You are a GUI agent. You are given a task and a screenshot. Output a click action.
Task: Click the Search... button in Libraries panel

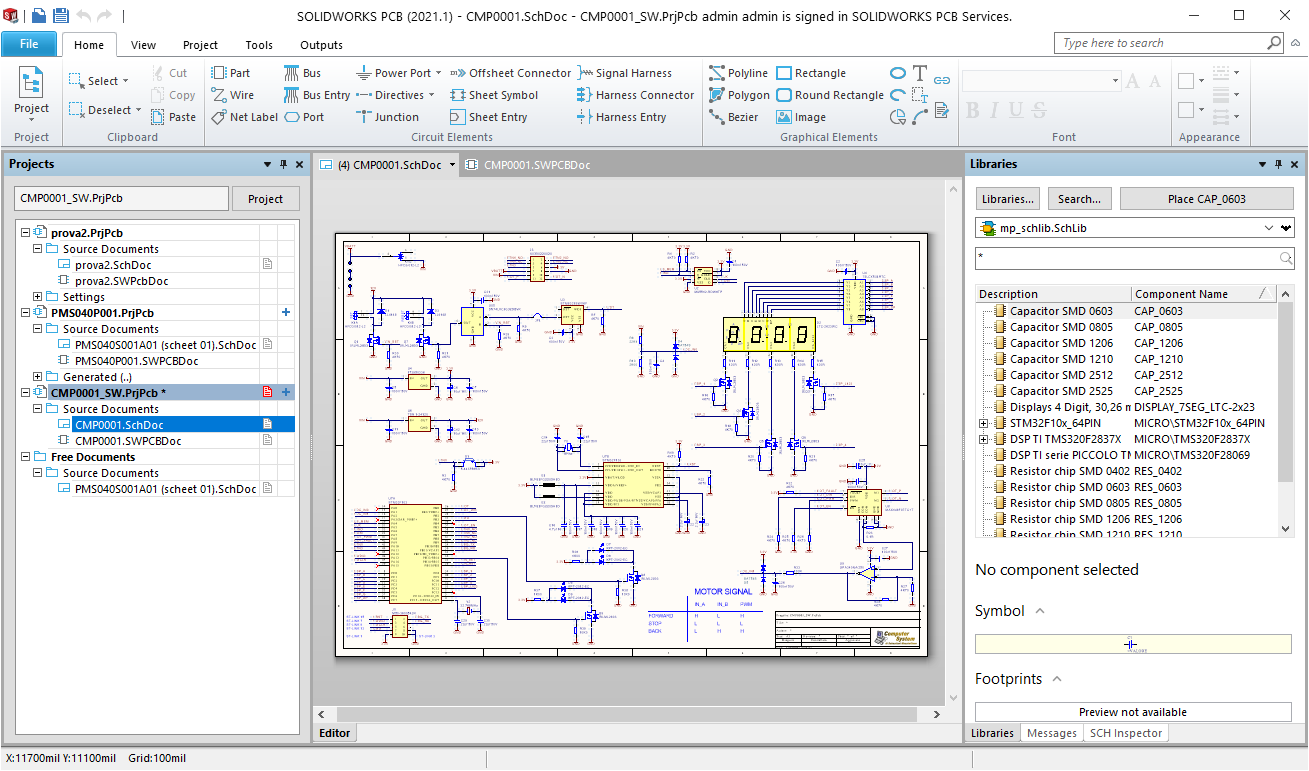1079,199
